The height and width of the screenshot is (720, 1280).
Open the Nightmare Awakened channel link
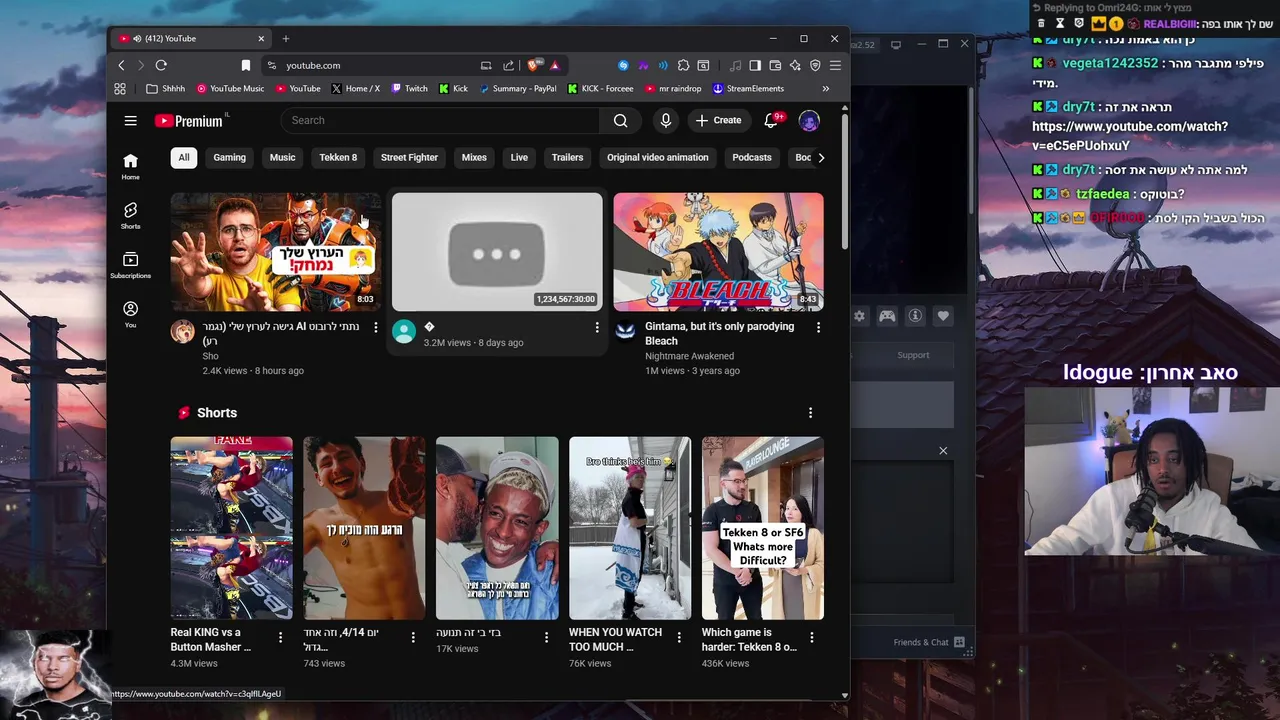point(689,356)
